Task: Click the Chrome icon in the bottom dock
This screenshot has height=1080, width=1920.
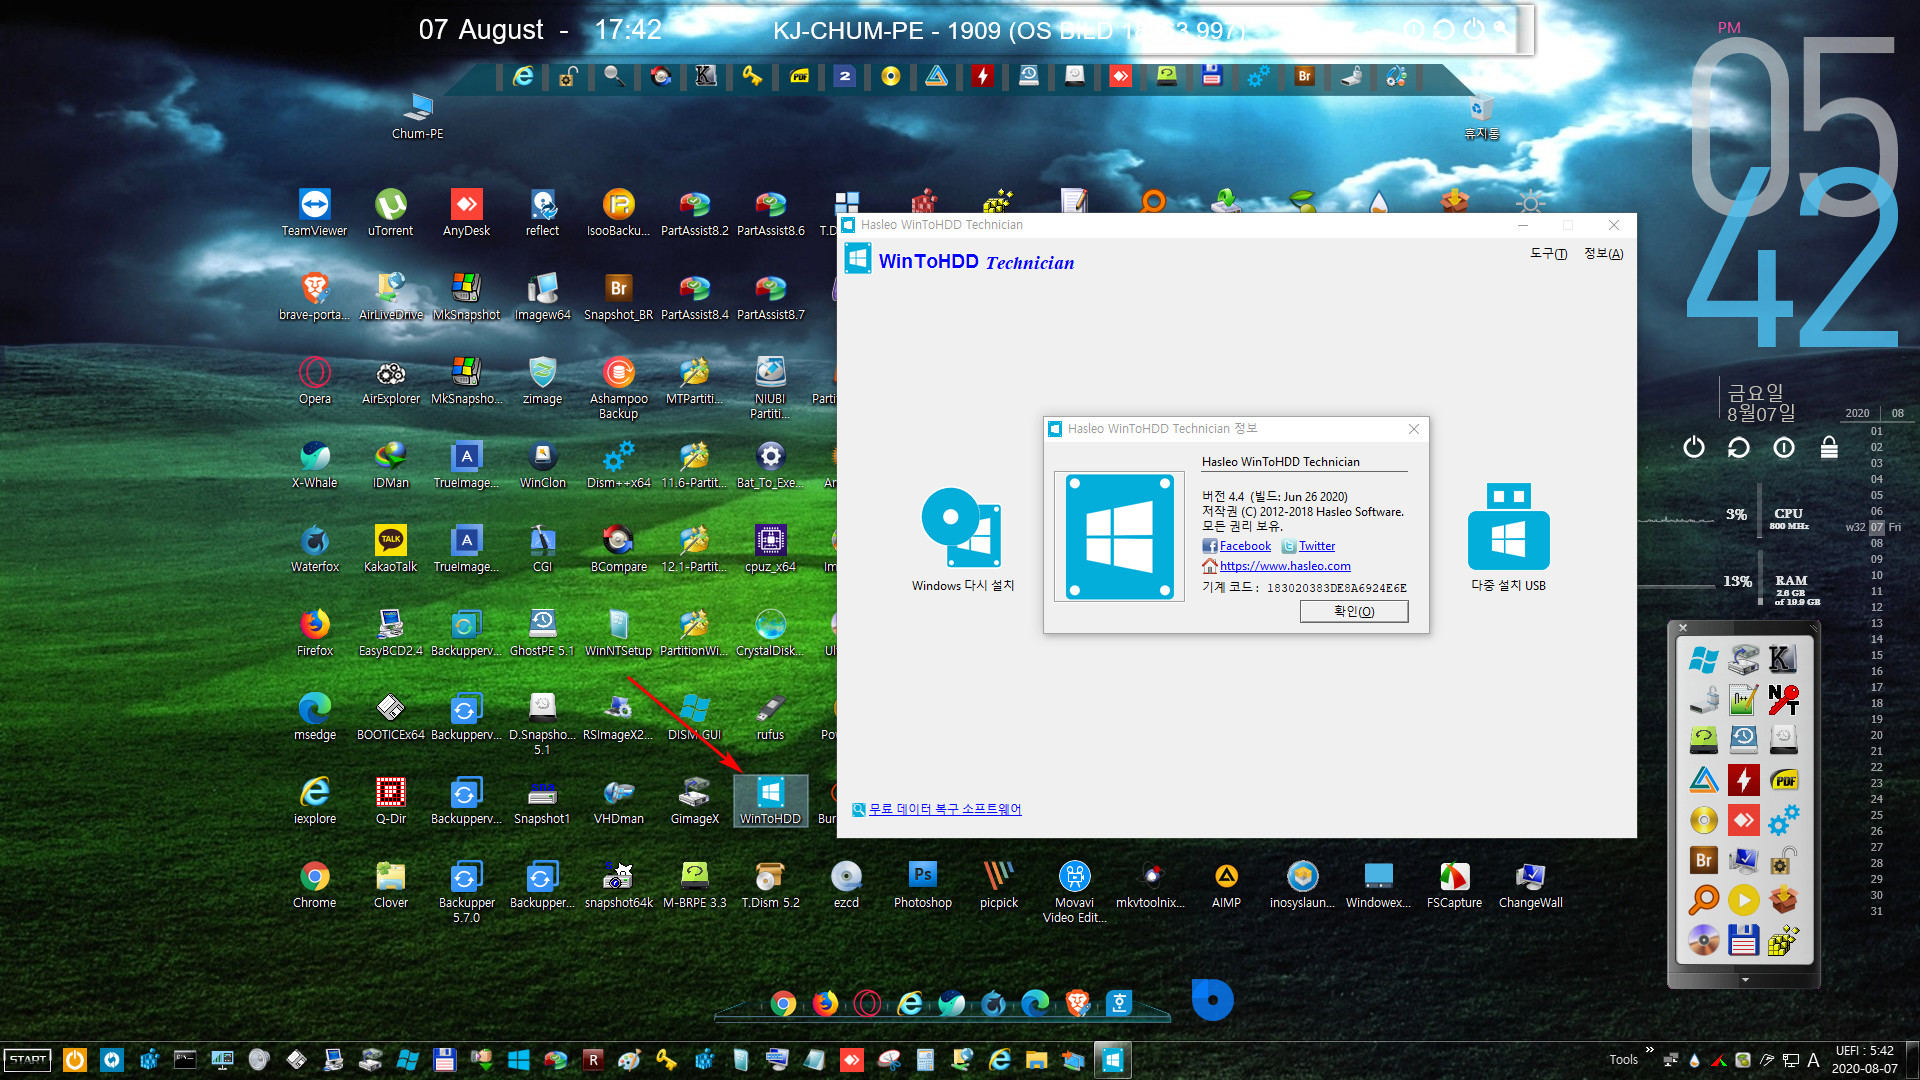Action: tap(784, 1003)
